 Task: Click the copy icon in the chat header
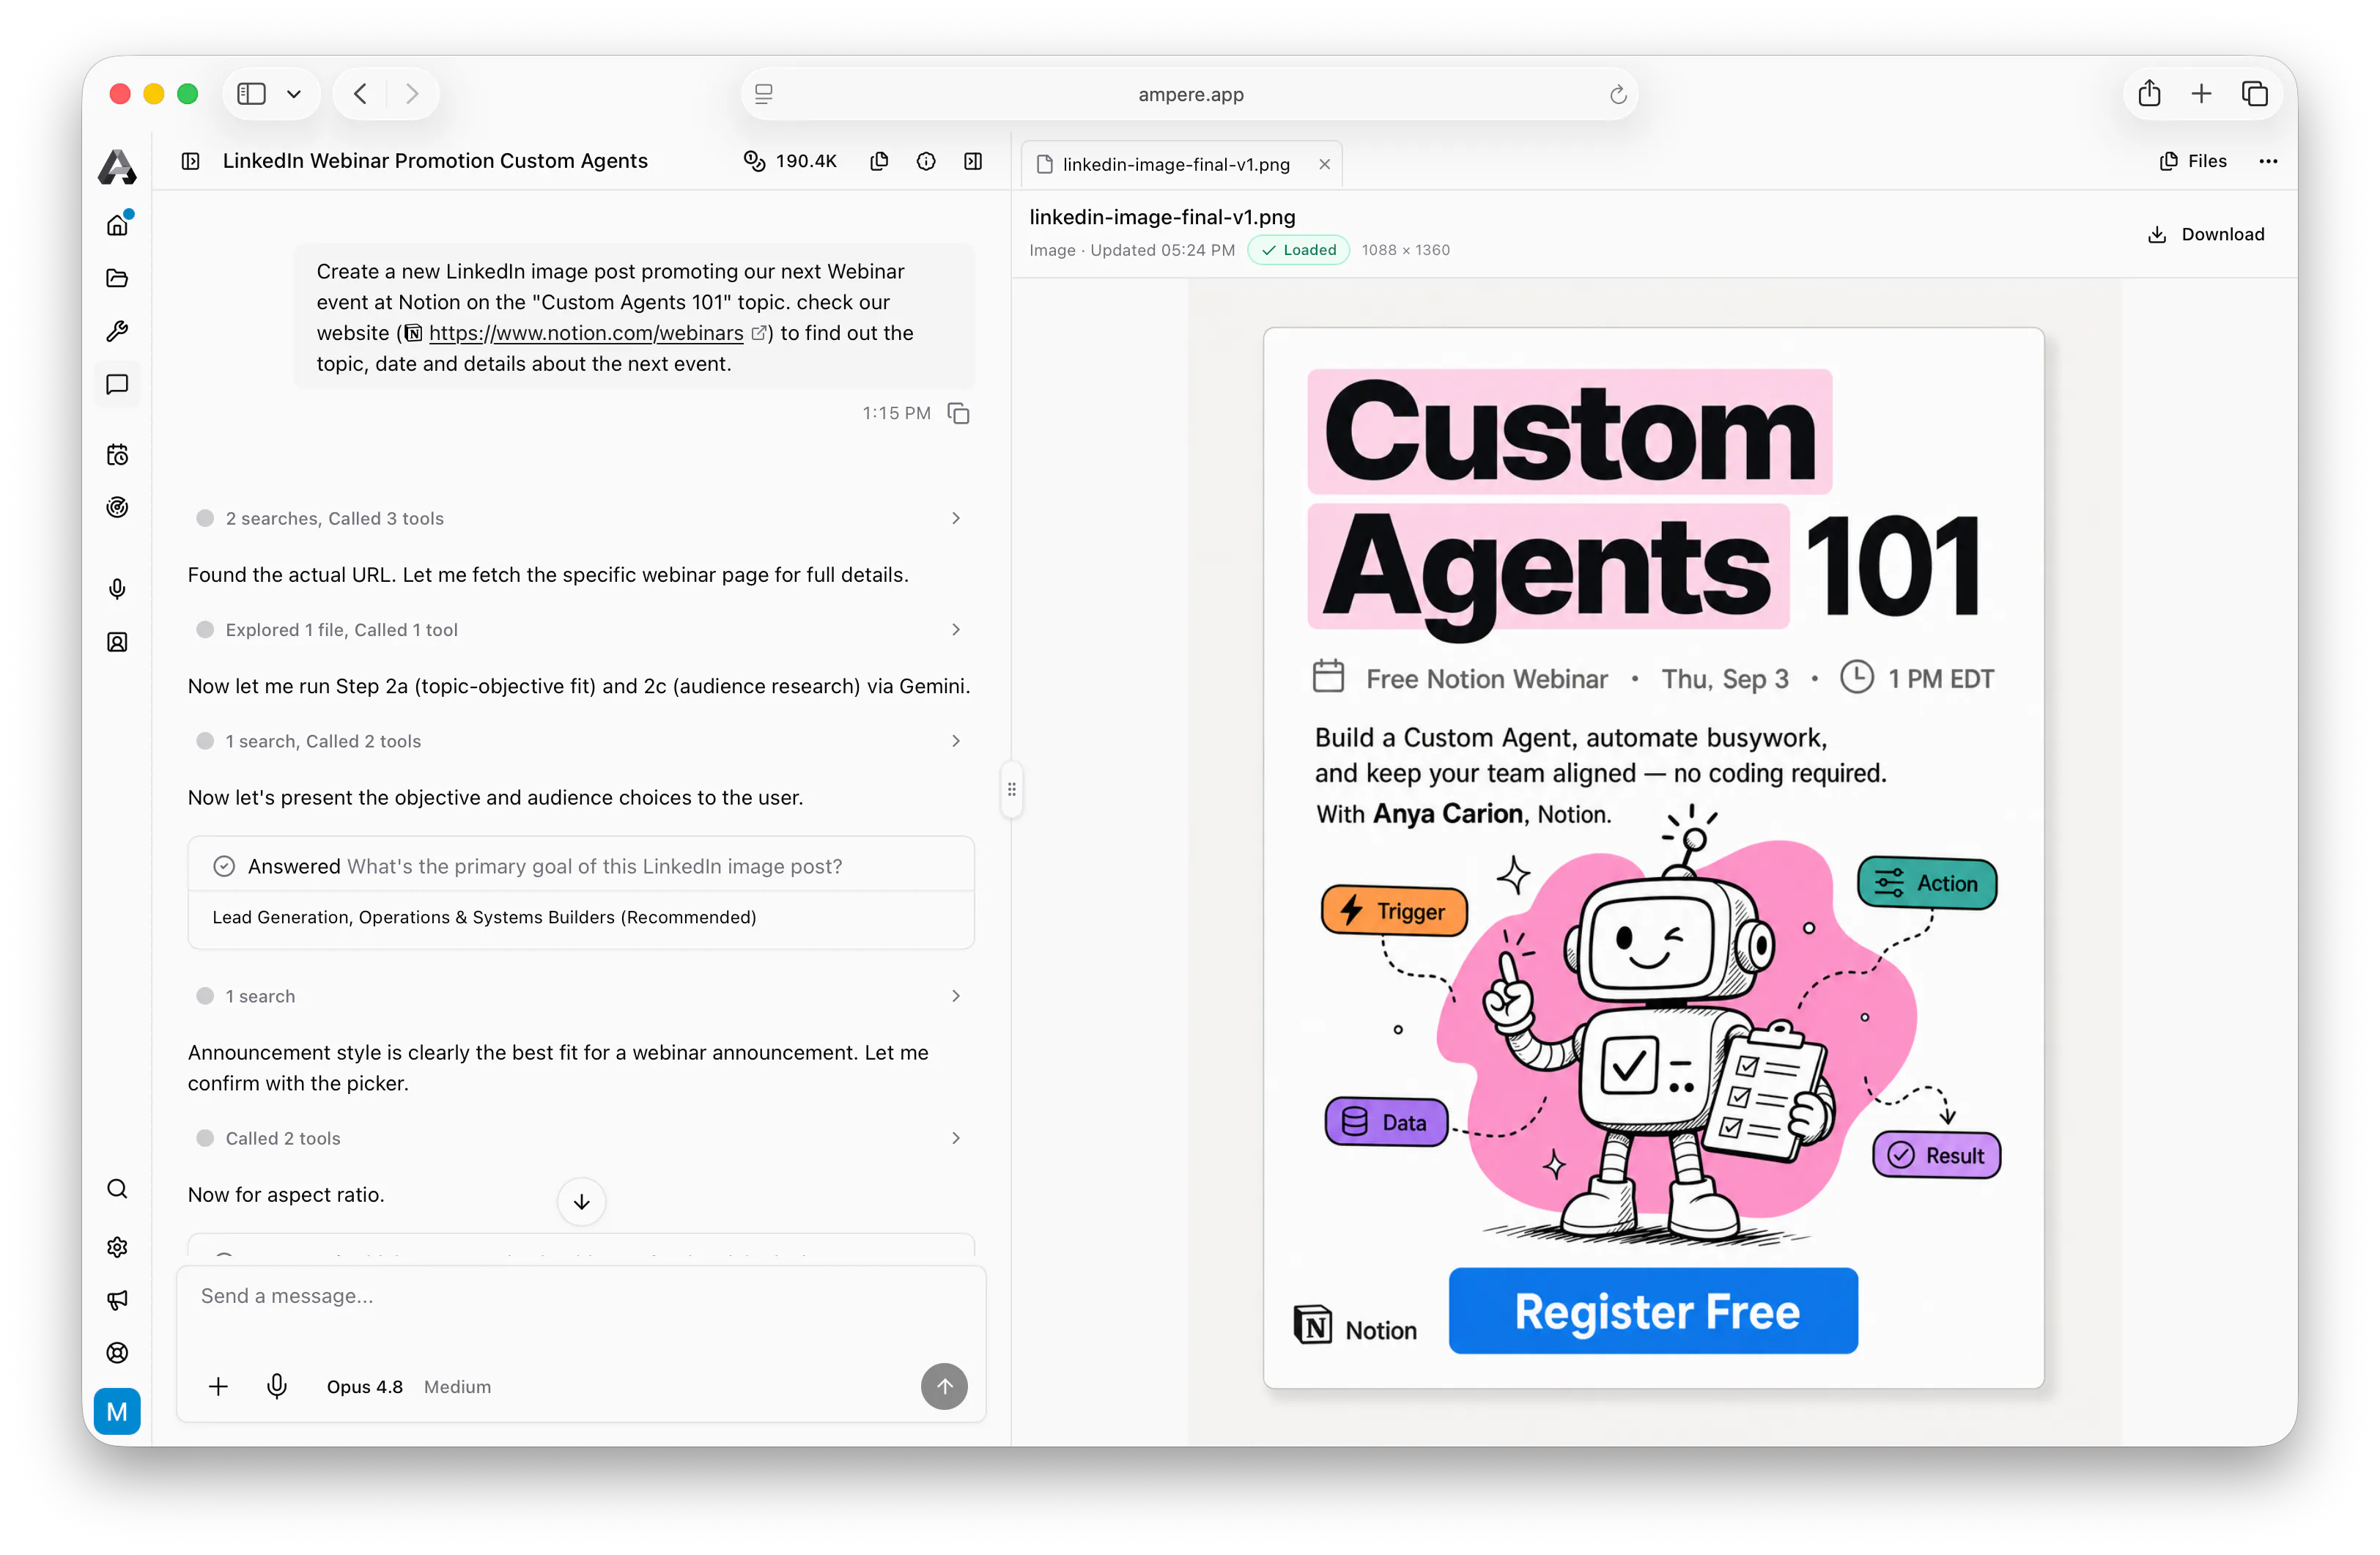(x=879, y=161)
